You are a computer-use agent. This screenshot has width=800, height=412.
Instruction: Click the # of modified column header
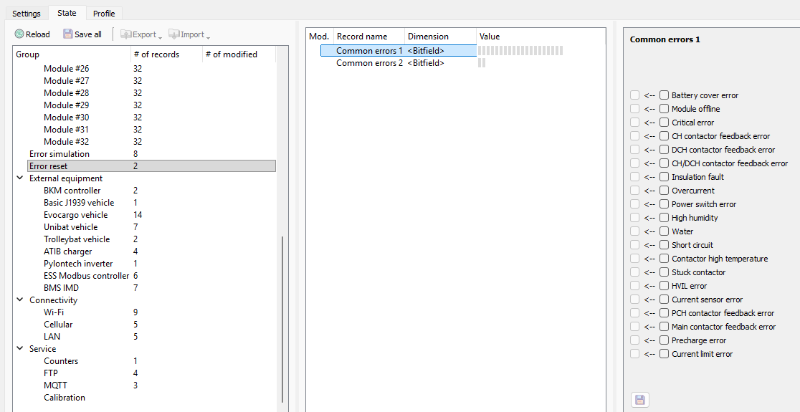[239, 54]
